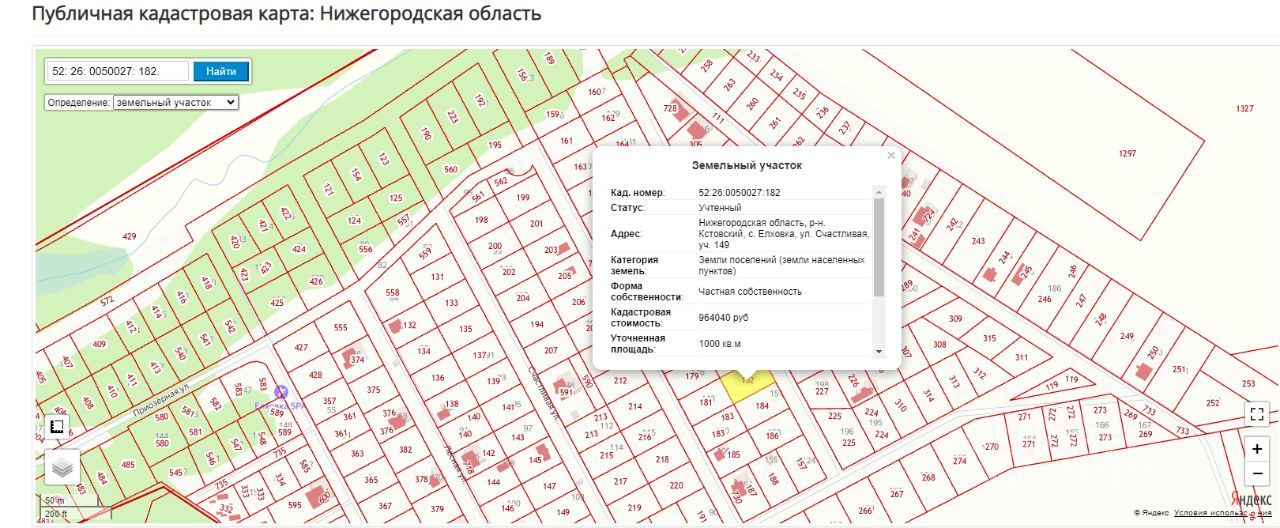Zoom out with the minus button
1280x528 pixels.
click(x=1257, y=476)
